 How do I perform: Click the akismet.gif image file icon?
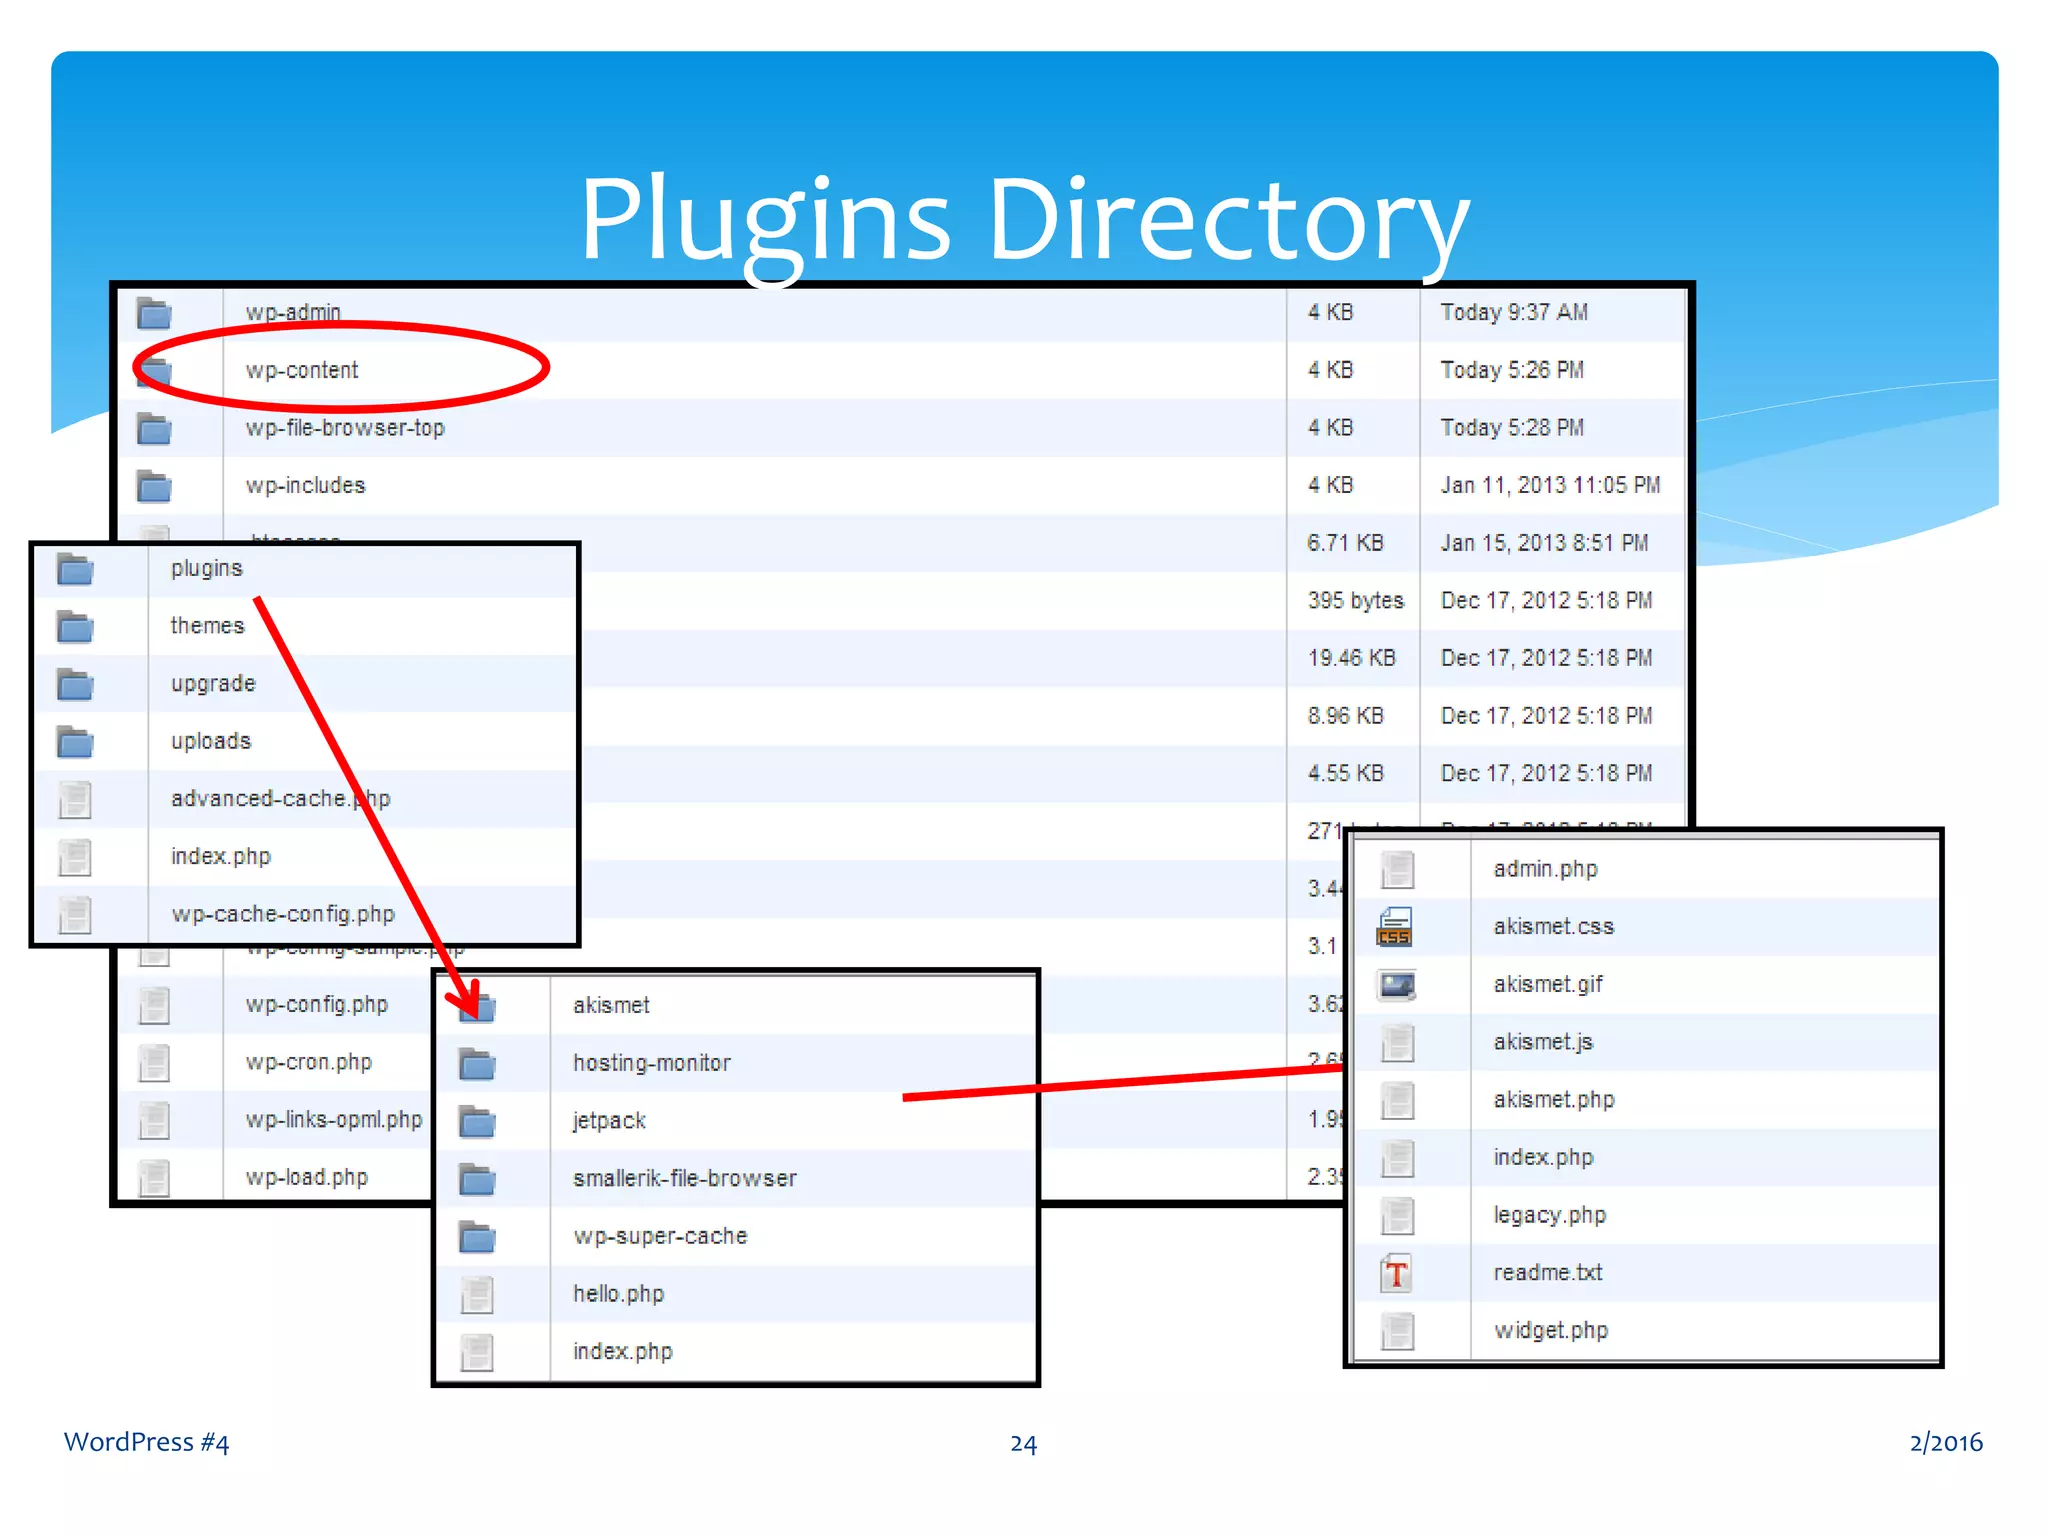click(1396, 985)
